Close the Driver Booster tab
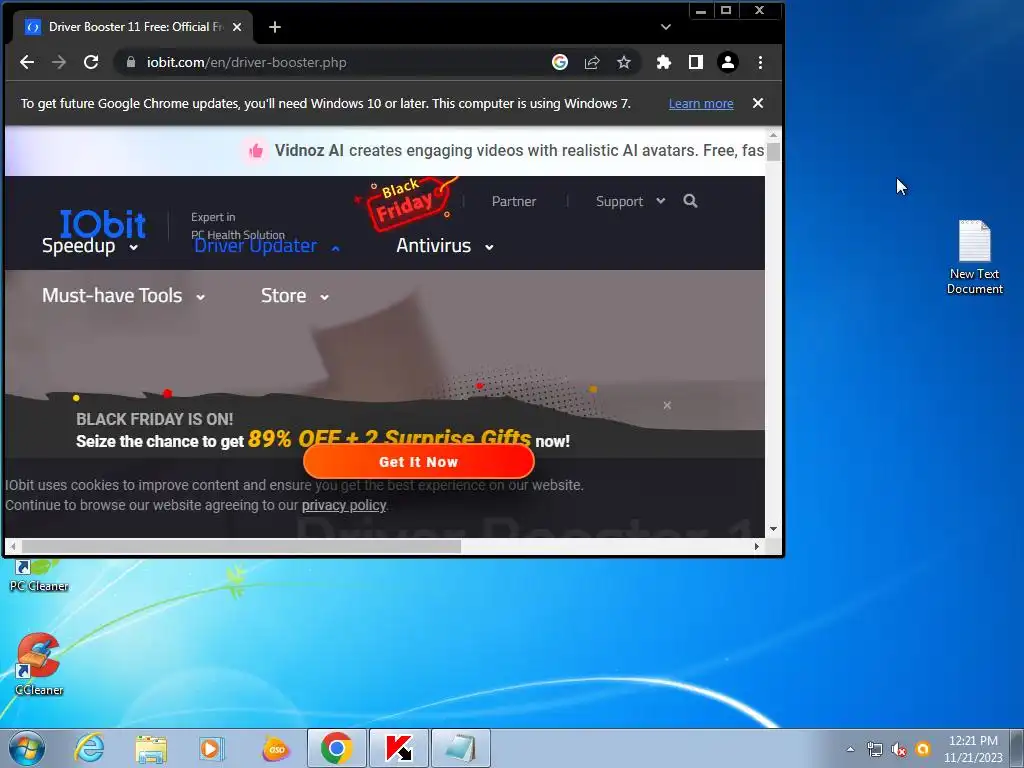Image resolution: width=1024 pixels, height=768 pixels. (x=237, y=27)
